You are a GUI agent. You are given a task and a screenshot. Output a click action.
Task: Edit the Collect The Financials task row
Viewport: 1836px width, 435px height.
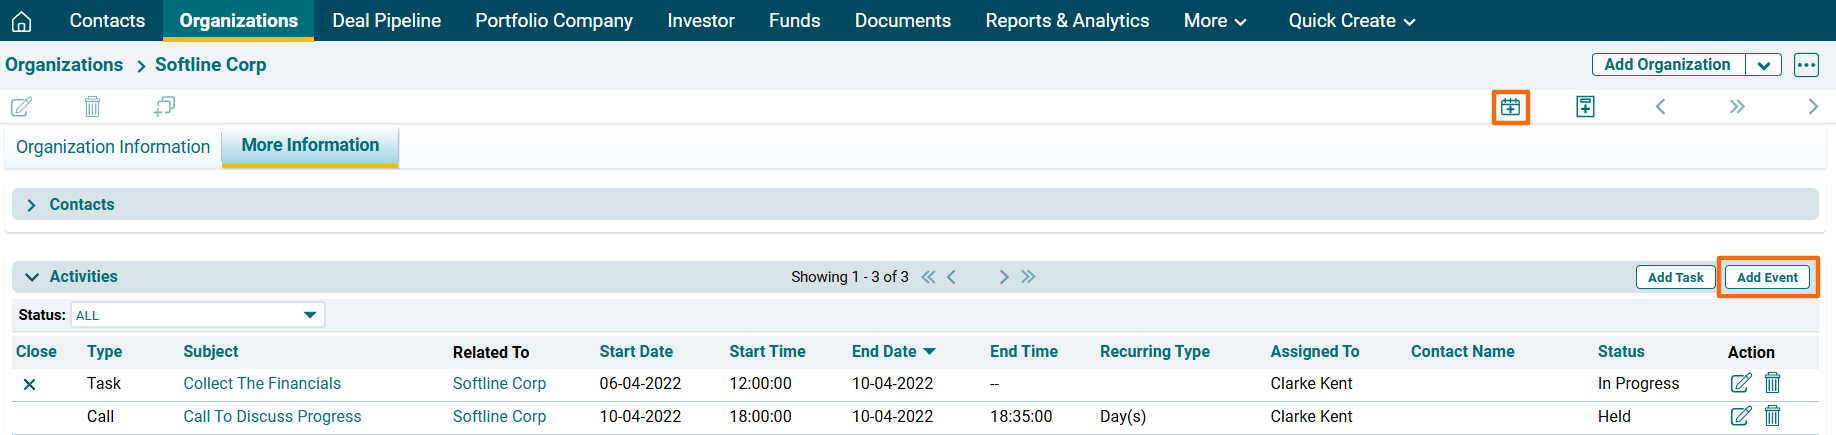[x=1740, y=383]
